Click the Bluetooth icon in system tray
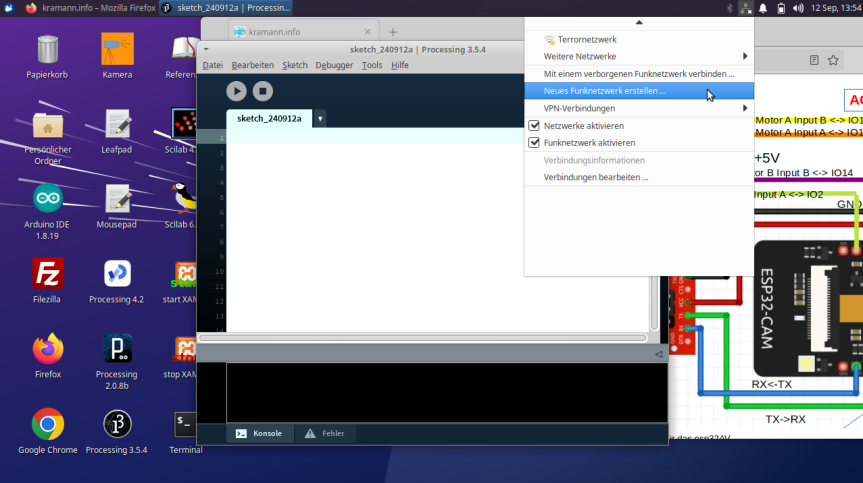The height and width of the screenshot is (483, 863). point(730,8)
